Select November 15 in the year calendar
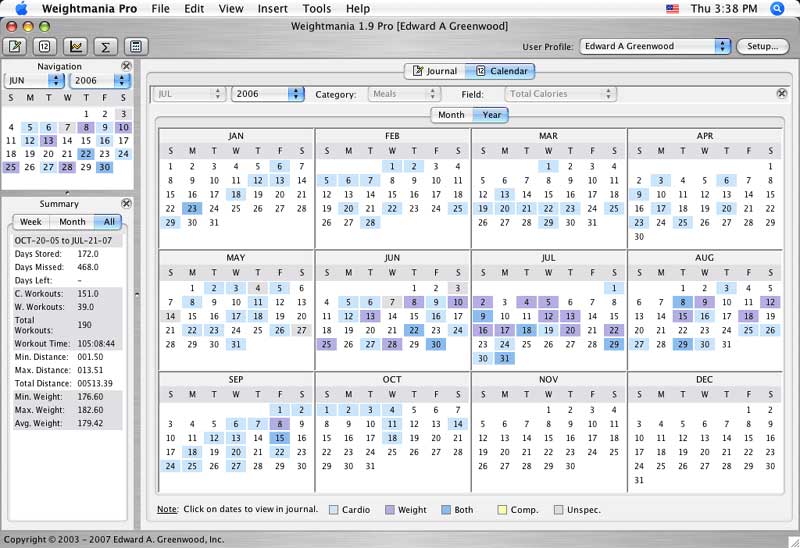 (x=548, y=438)
